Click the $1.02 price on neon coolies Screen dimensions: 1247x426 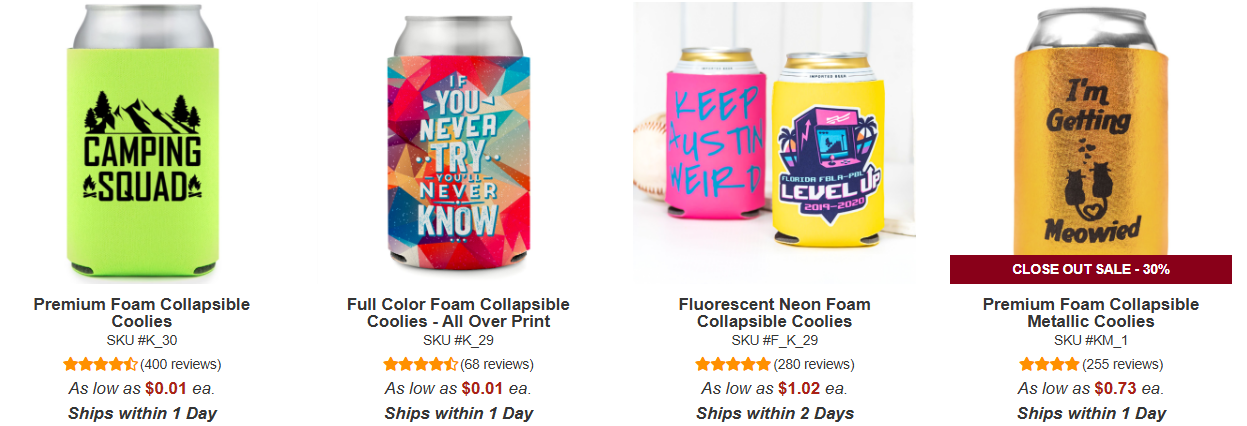[x=801, y=388]
